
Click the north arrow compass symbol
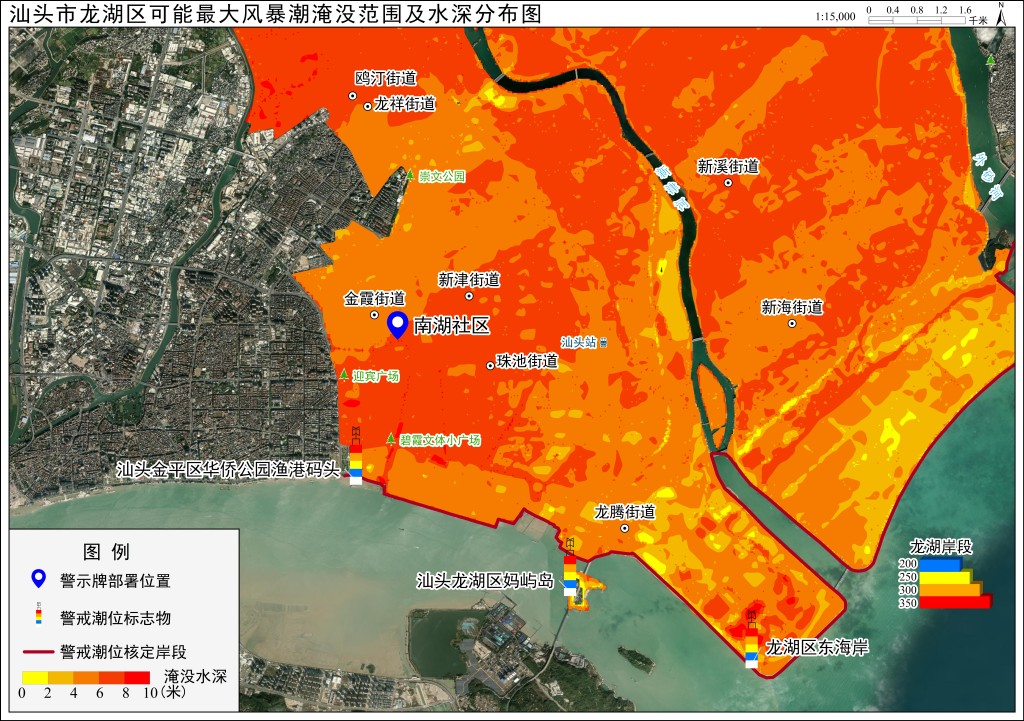1001,14
